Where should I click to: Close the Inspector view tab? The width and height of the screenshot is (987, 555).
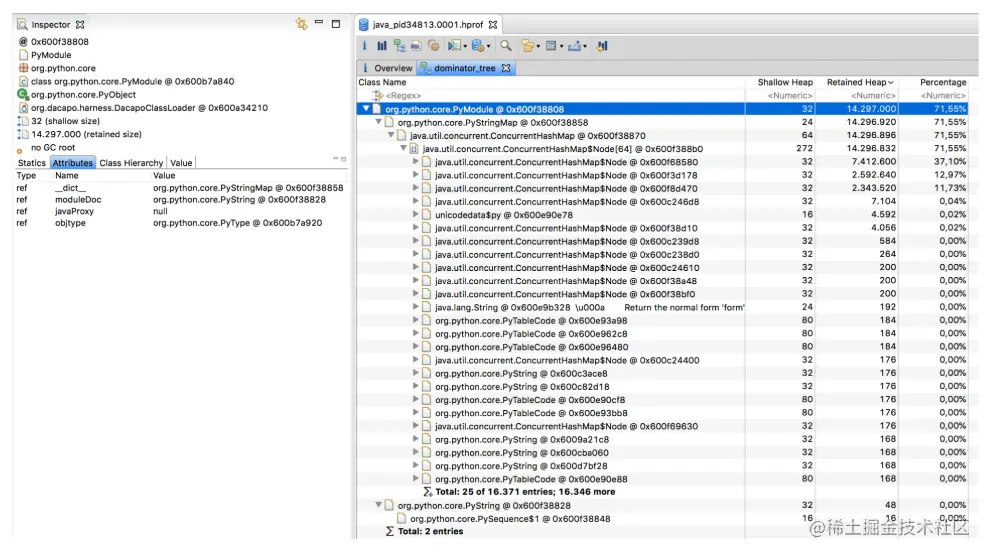pyautogui.click(x=80, y=25)
